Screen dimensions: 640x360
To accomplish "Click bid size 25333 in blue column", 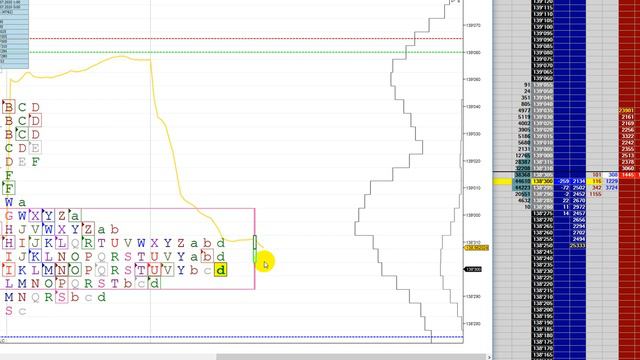I will [577, 246].
